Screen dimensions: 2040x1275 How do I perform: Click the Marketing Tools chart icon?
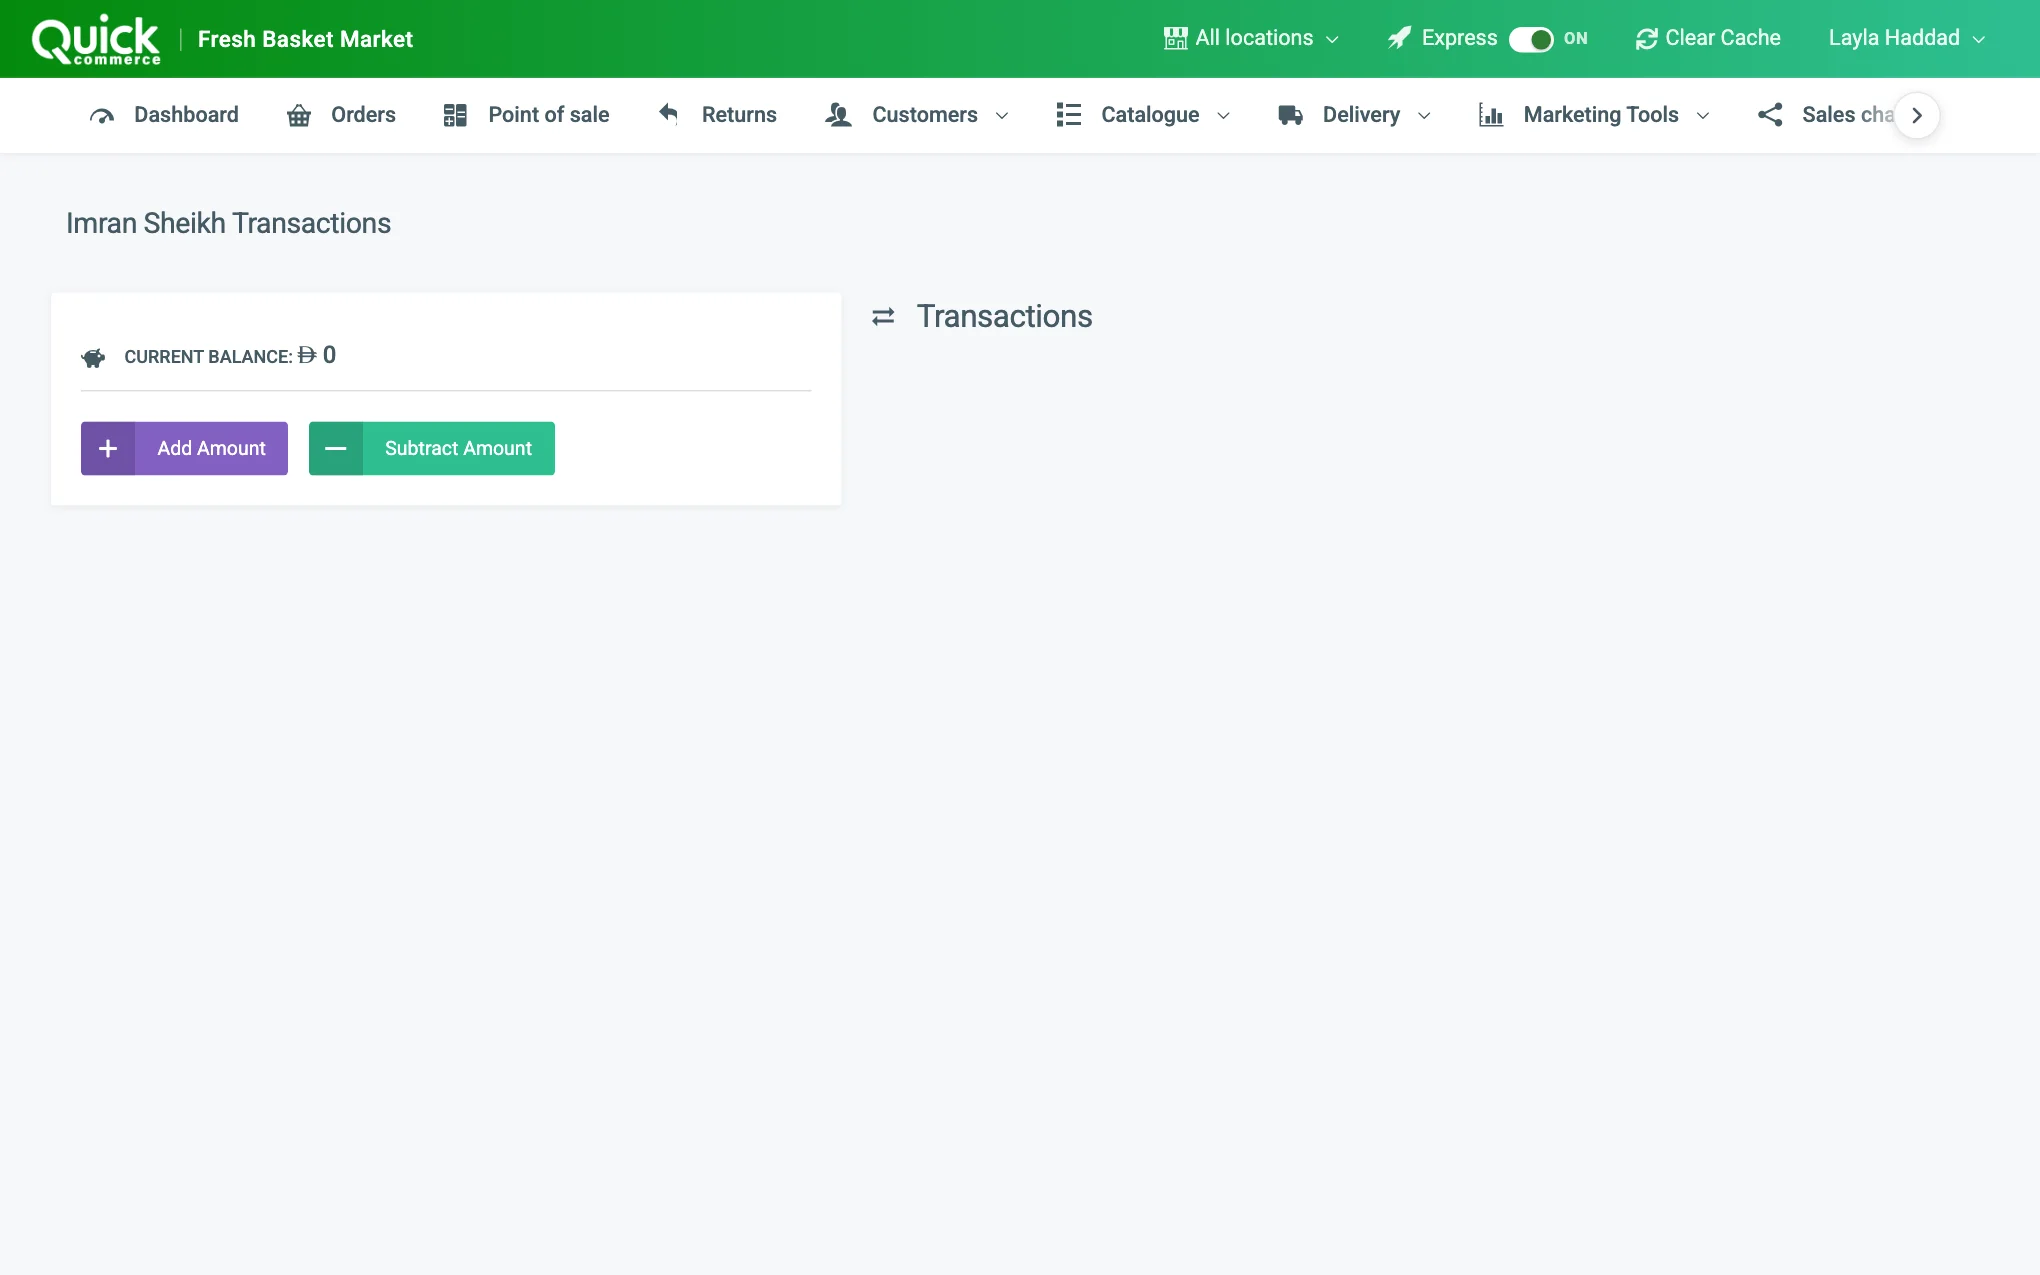(1491, 115)
